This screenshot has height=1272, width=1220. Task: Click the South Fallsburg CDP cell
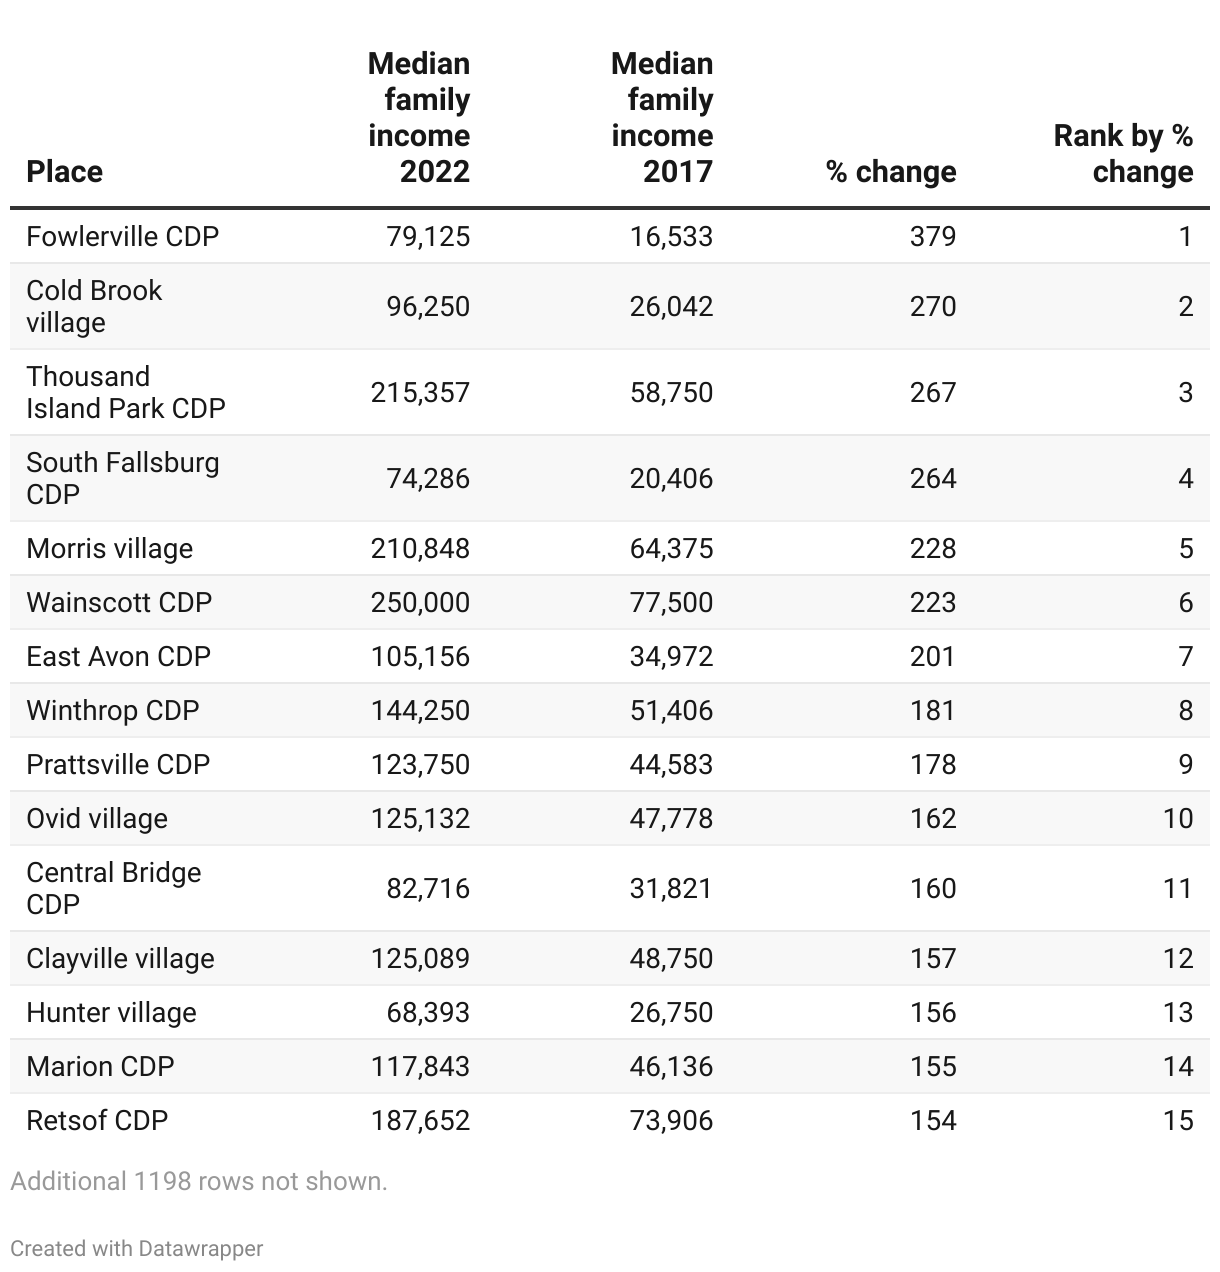123,478
